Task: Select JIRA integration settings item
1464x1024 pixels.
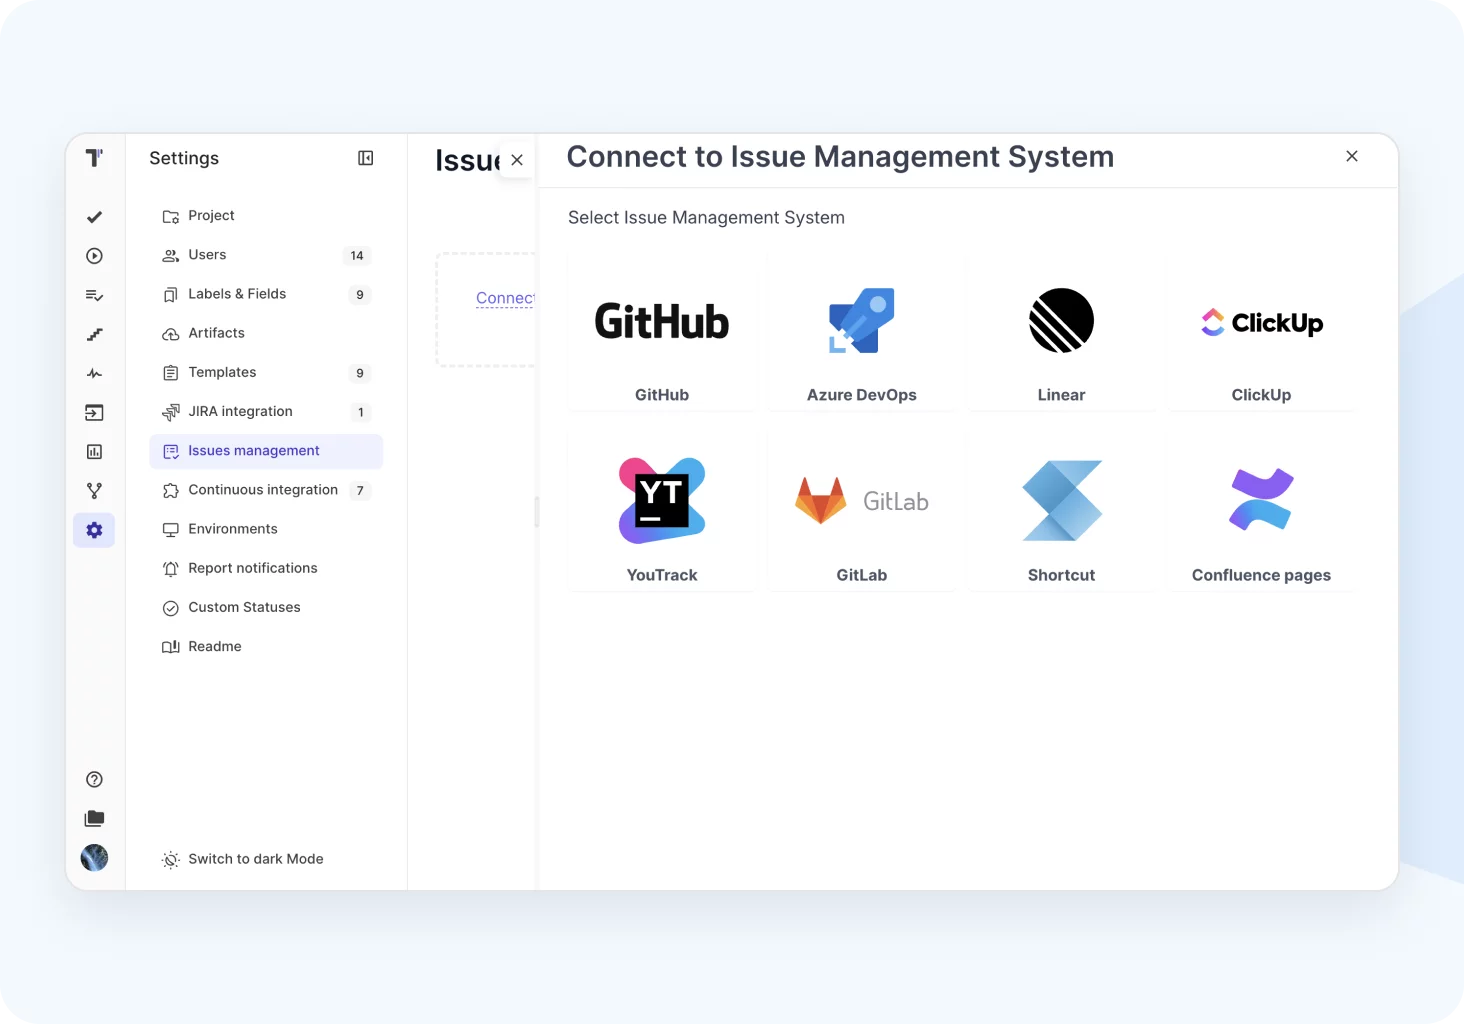Action: (240, 412)
